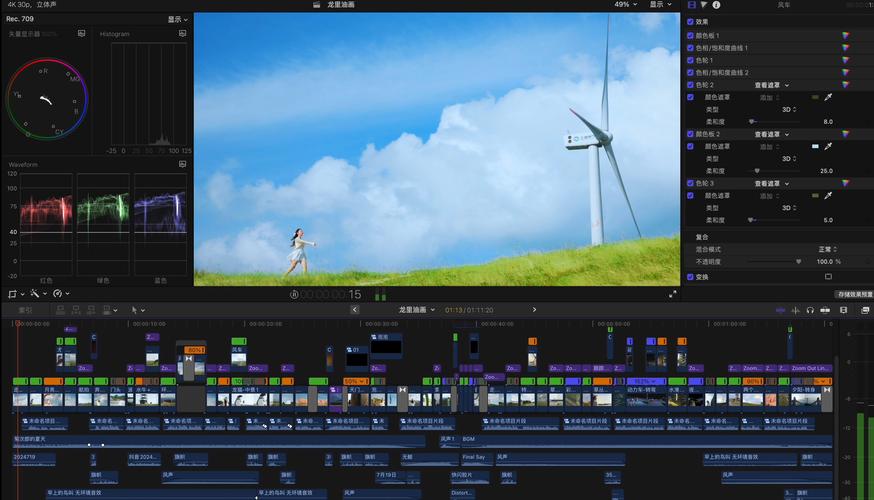Open the scopes 显示 view menu

pyautogui.click(x=176, y=19)
